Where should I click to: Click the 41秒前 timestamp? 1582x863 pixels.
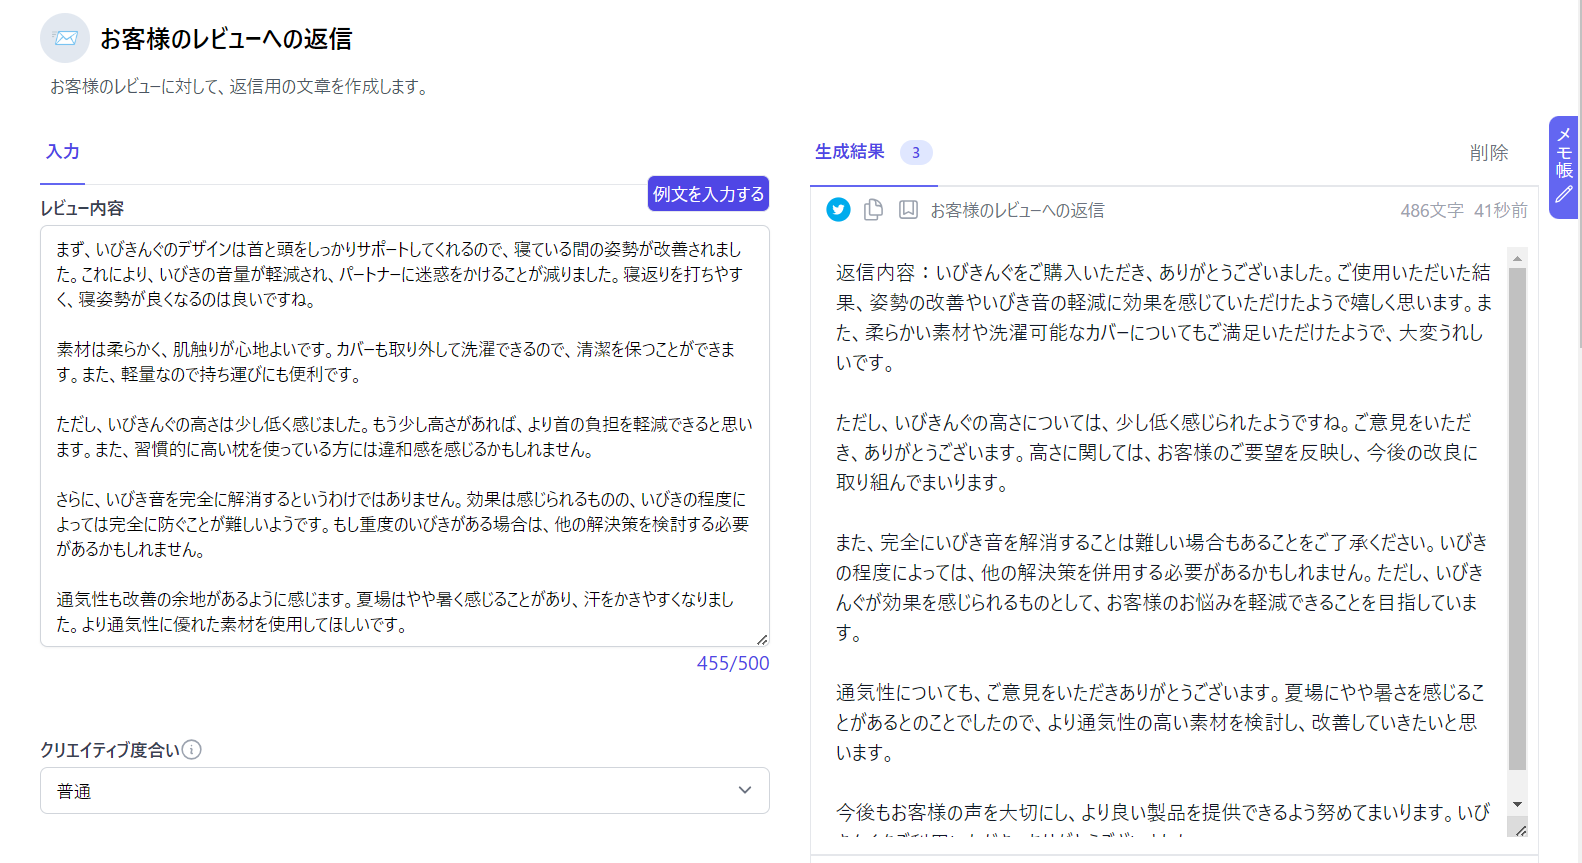coord(1501,210)
